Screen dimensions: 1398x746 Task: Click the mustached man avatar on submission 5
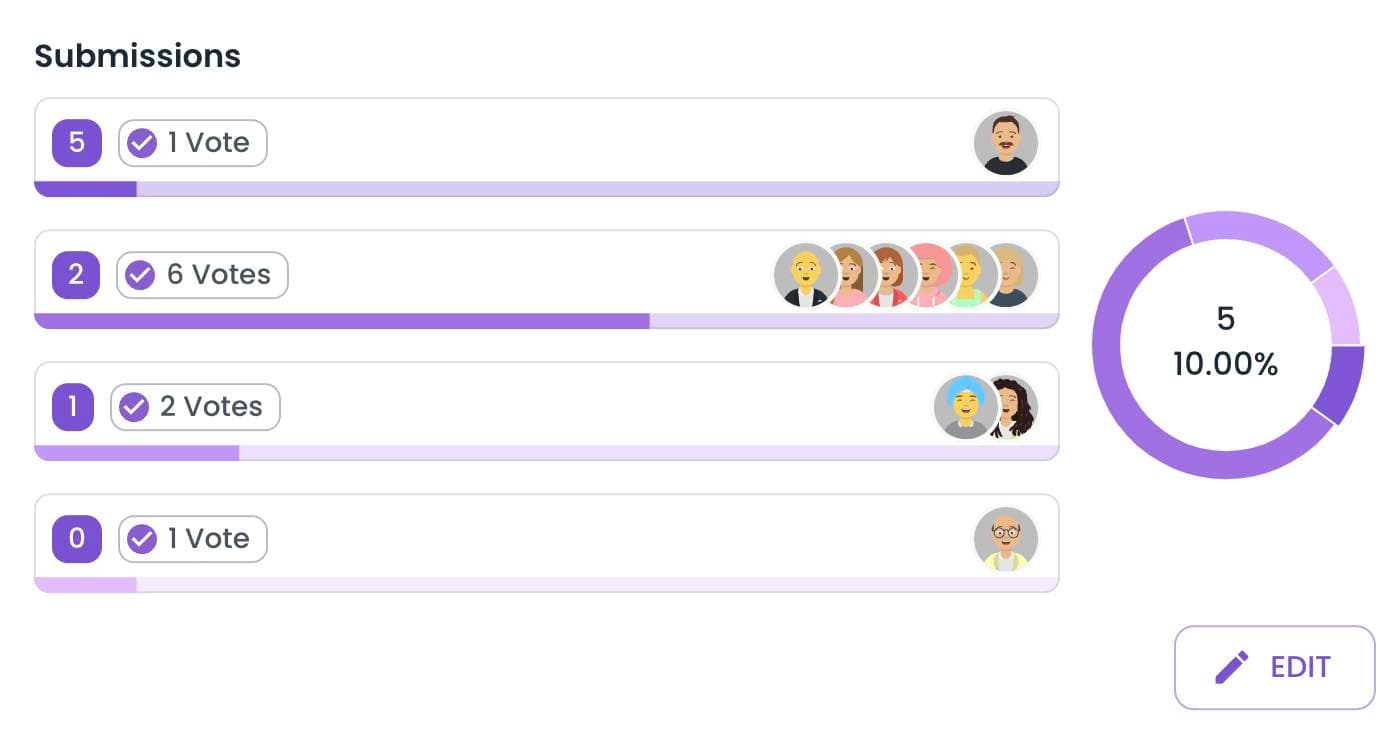[x=1005, y=143]
